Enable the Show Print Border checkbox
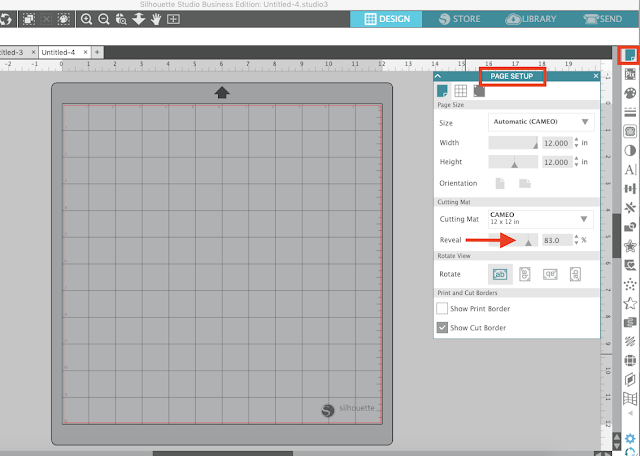This screenshot has width=640, height=456. tap(442, 308)
